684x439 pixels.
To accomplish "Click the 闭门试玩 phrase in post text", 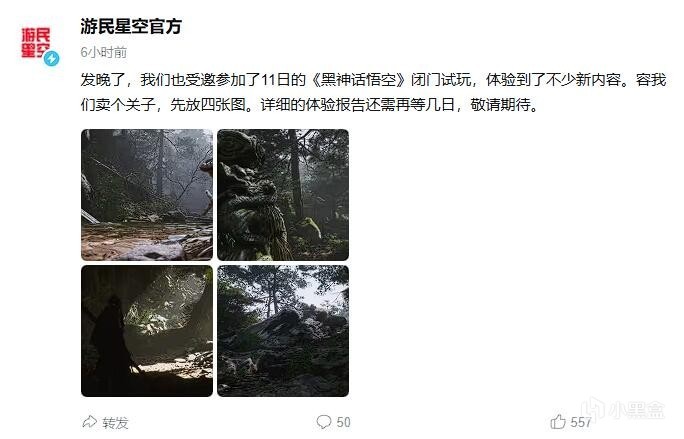I will pos(441,80).
